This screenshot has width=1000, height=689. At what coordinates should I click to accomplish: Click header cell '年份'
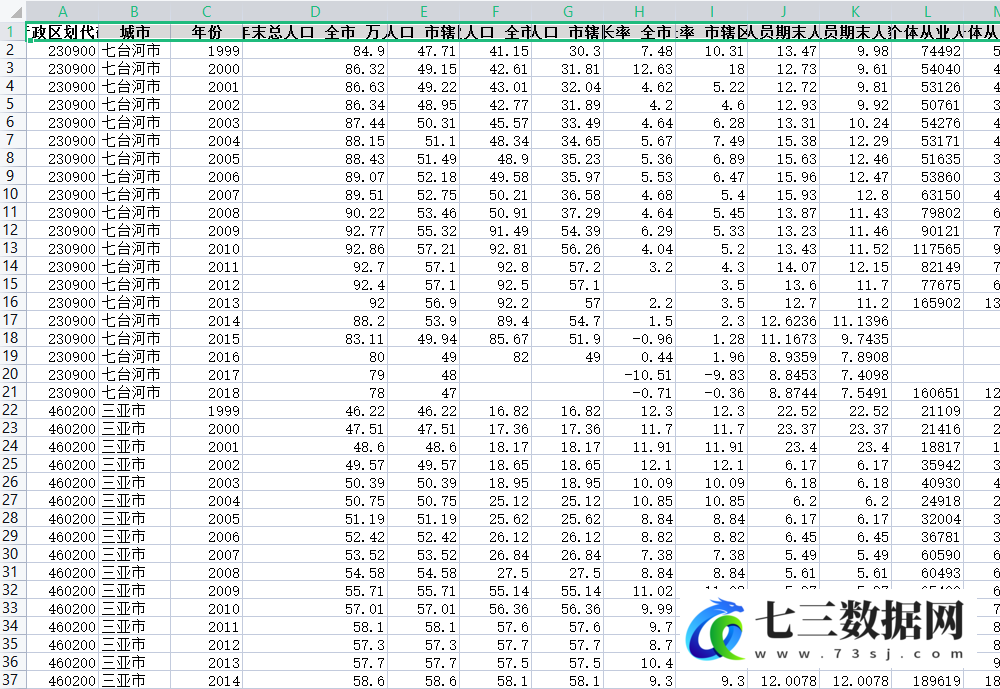tap(207, 32)
